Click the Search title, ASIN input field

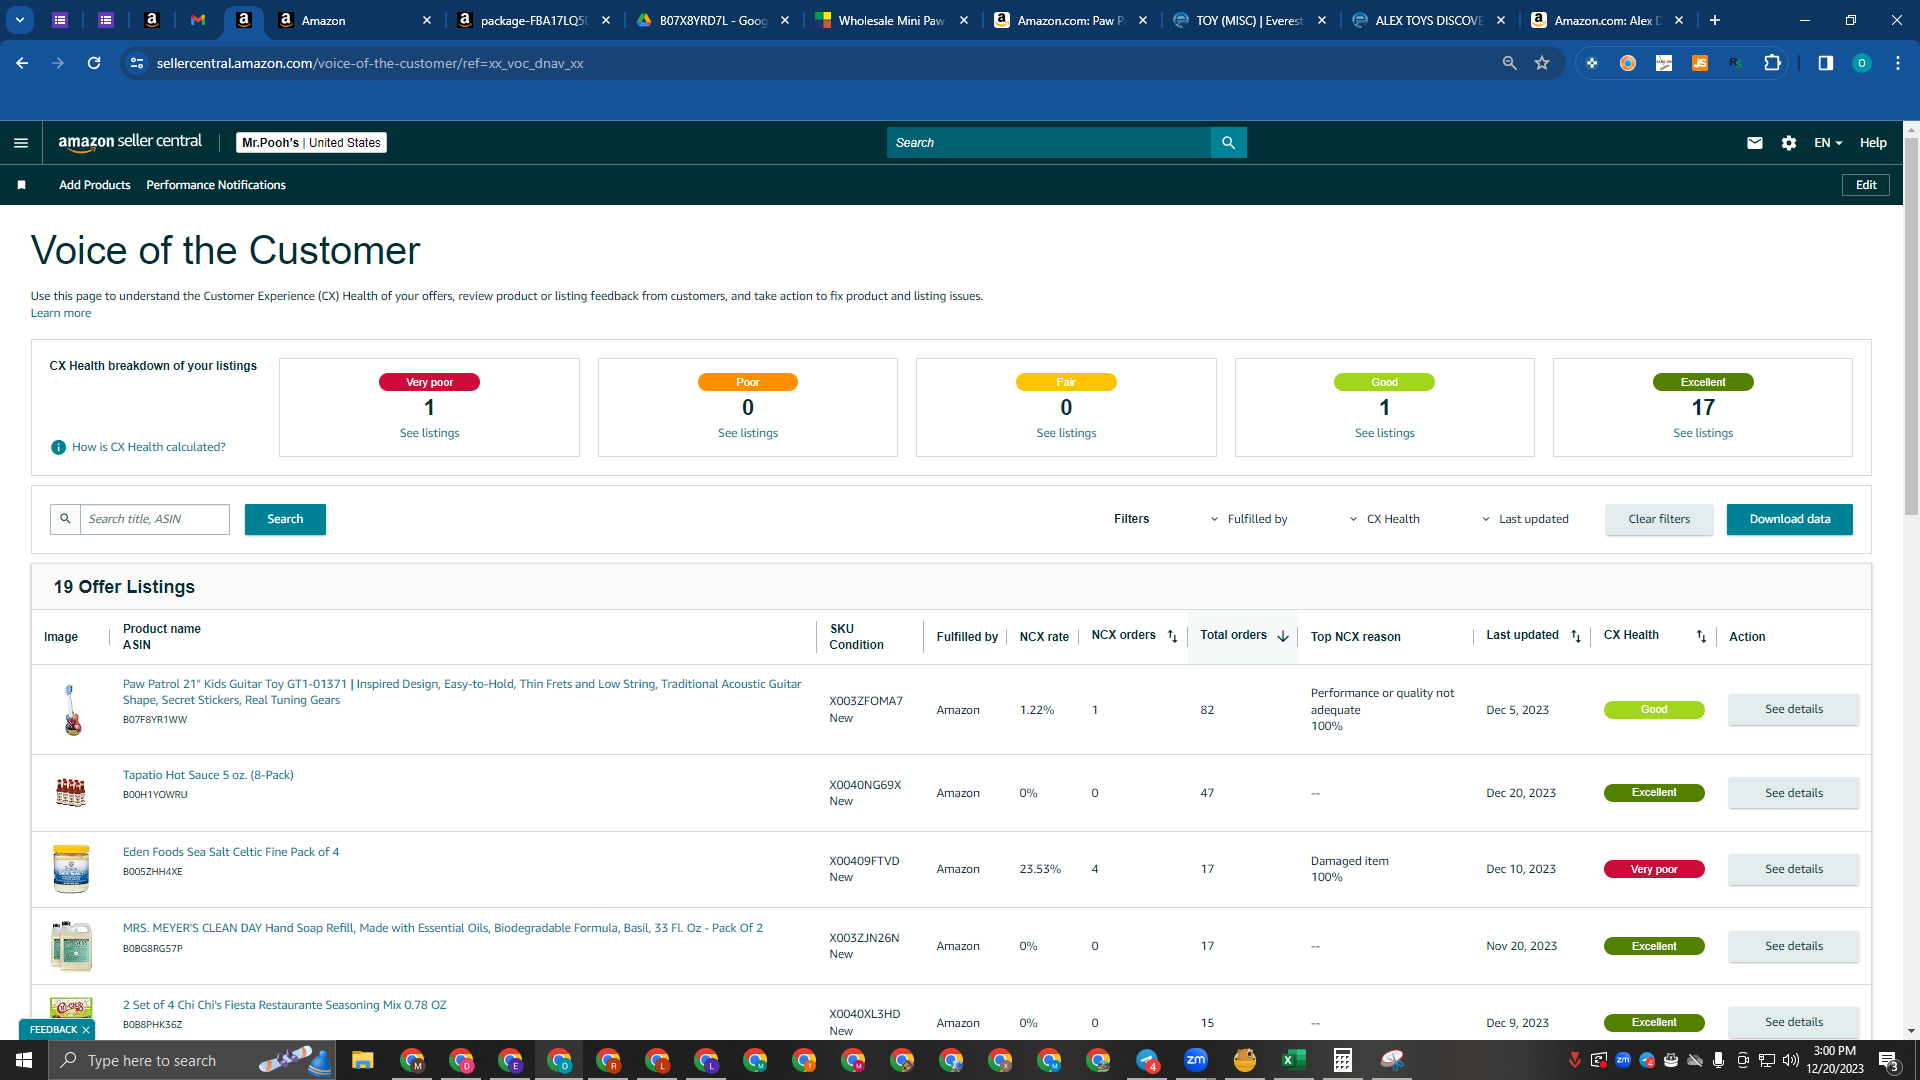click(x=155, y=519)
